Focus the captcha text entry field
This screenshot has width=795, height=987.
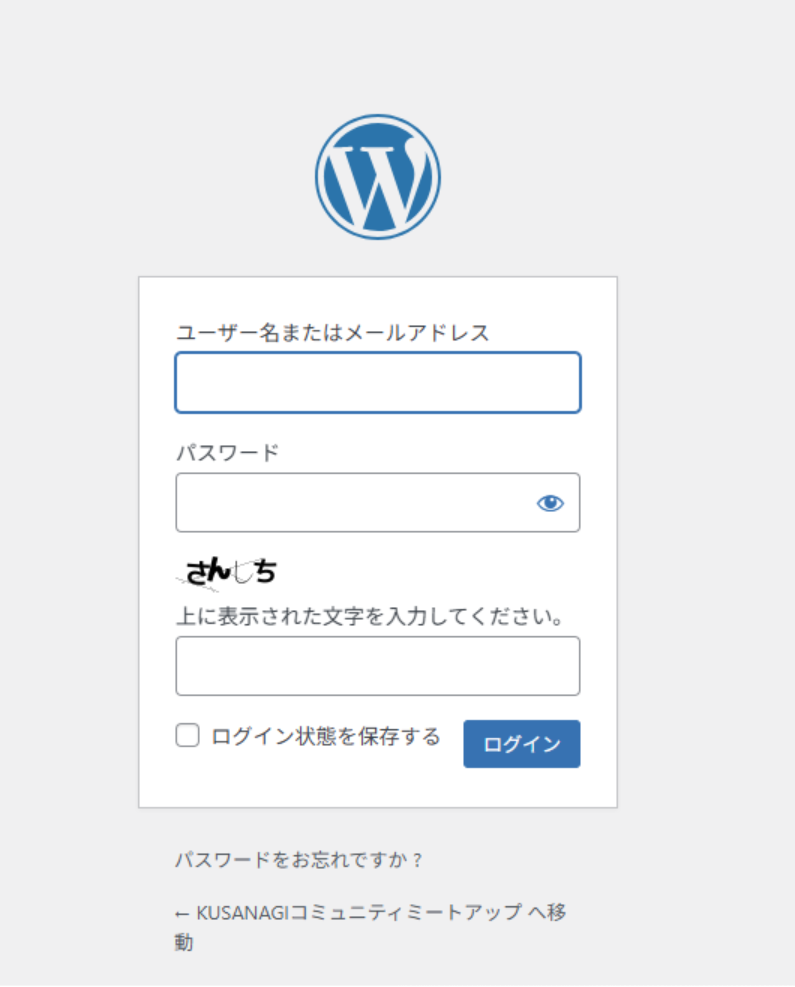377,666
